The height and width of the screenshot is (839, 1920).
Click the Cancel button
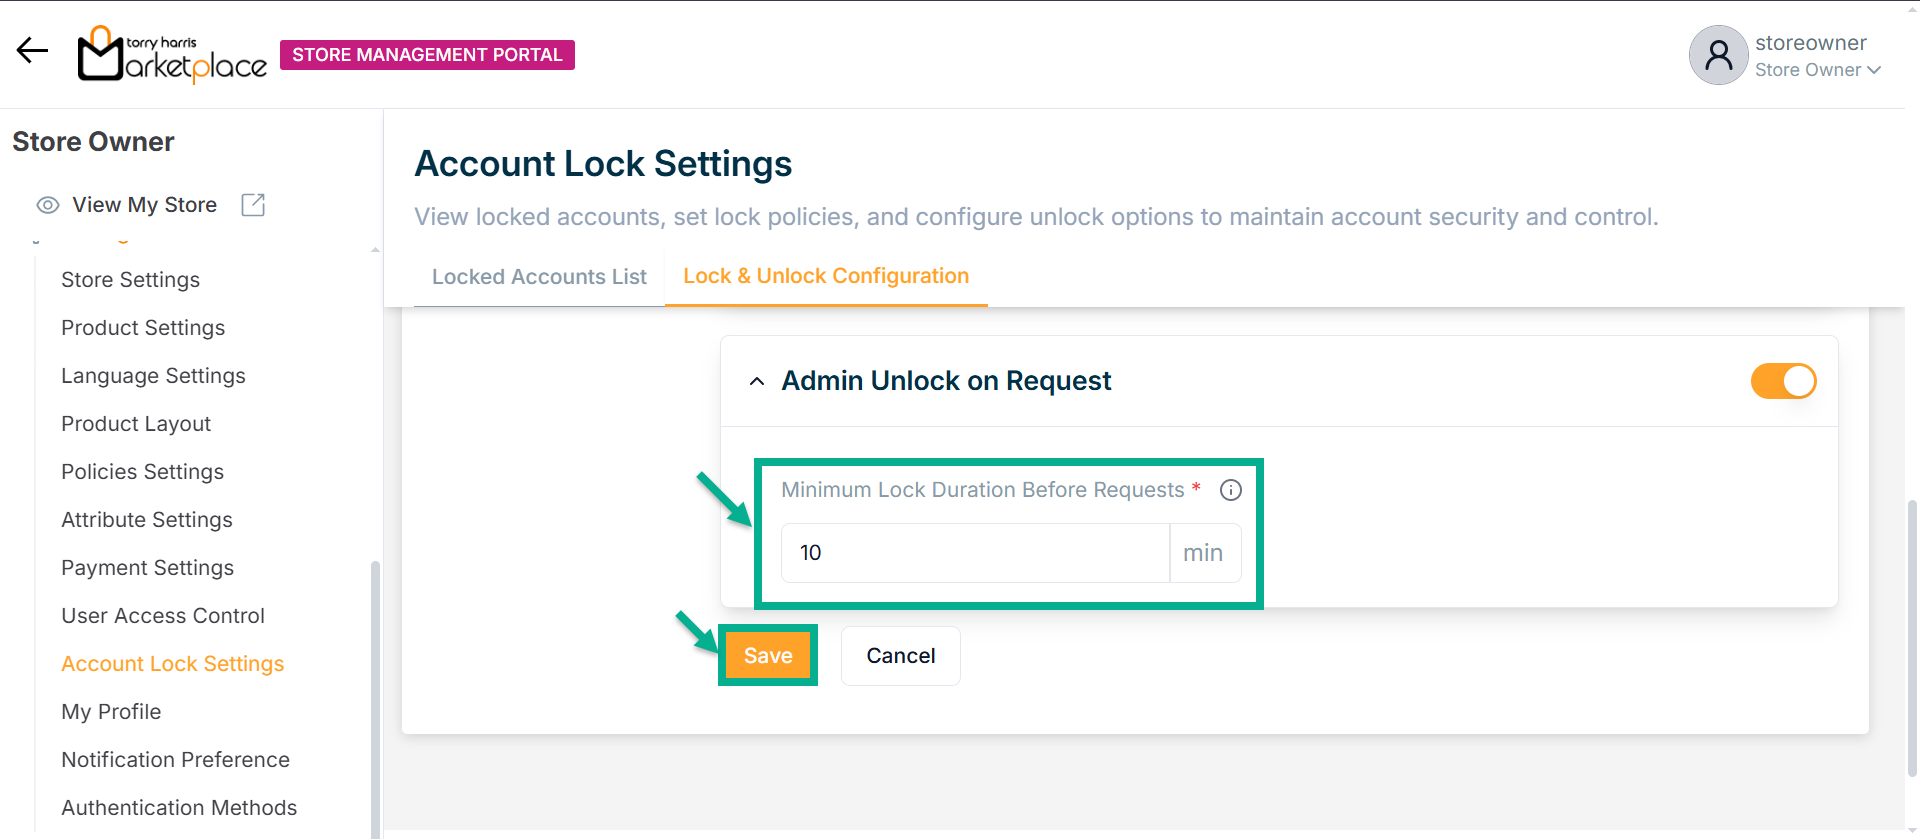click(900, 656)
